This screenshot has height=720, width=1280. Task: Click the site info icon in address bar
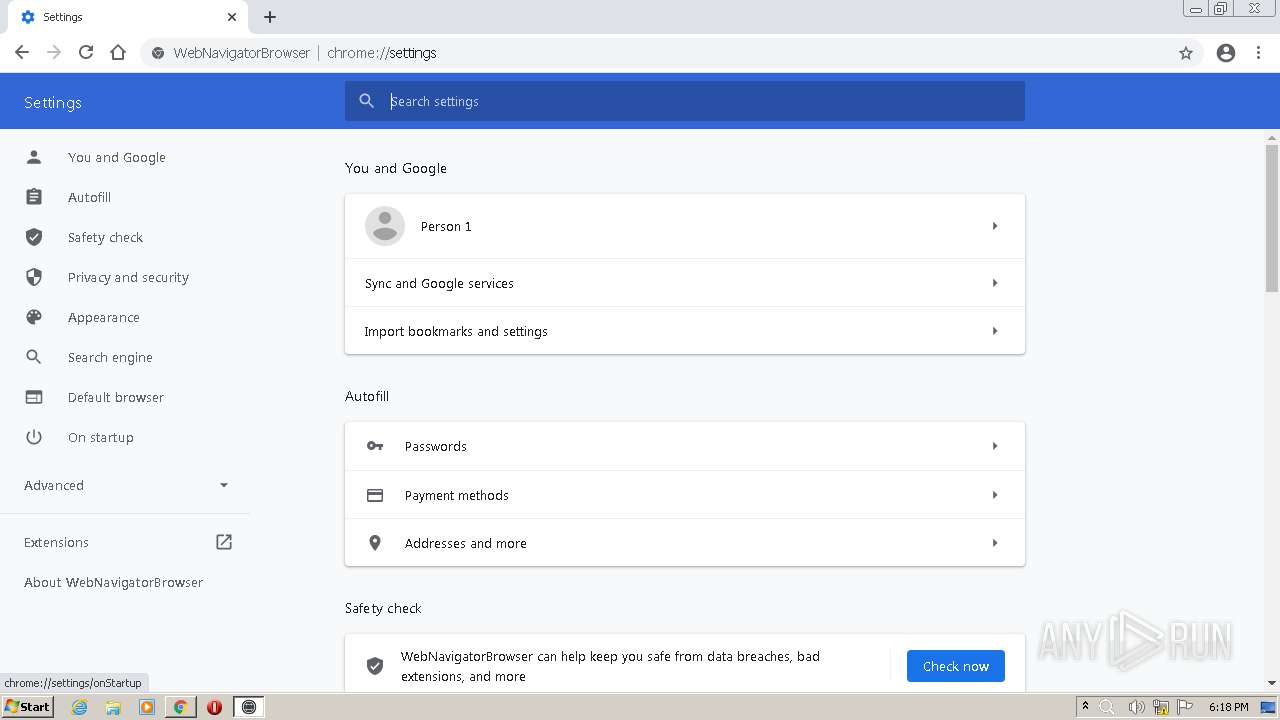click(x=158, y=53)
